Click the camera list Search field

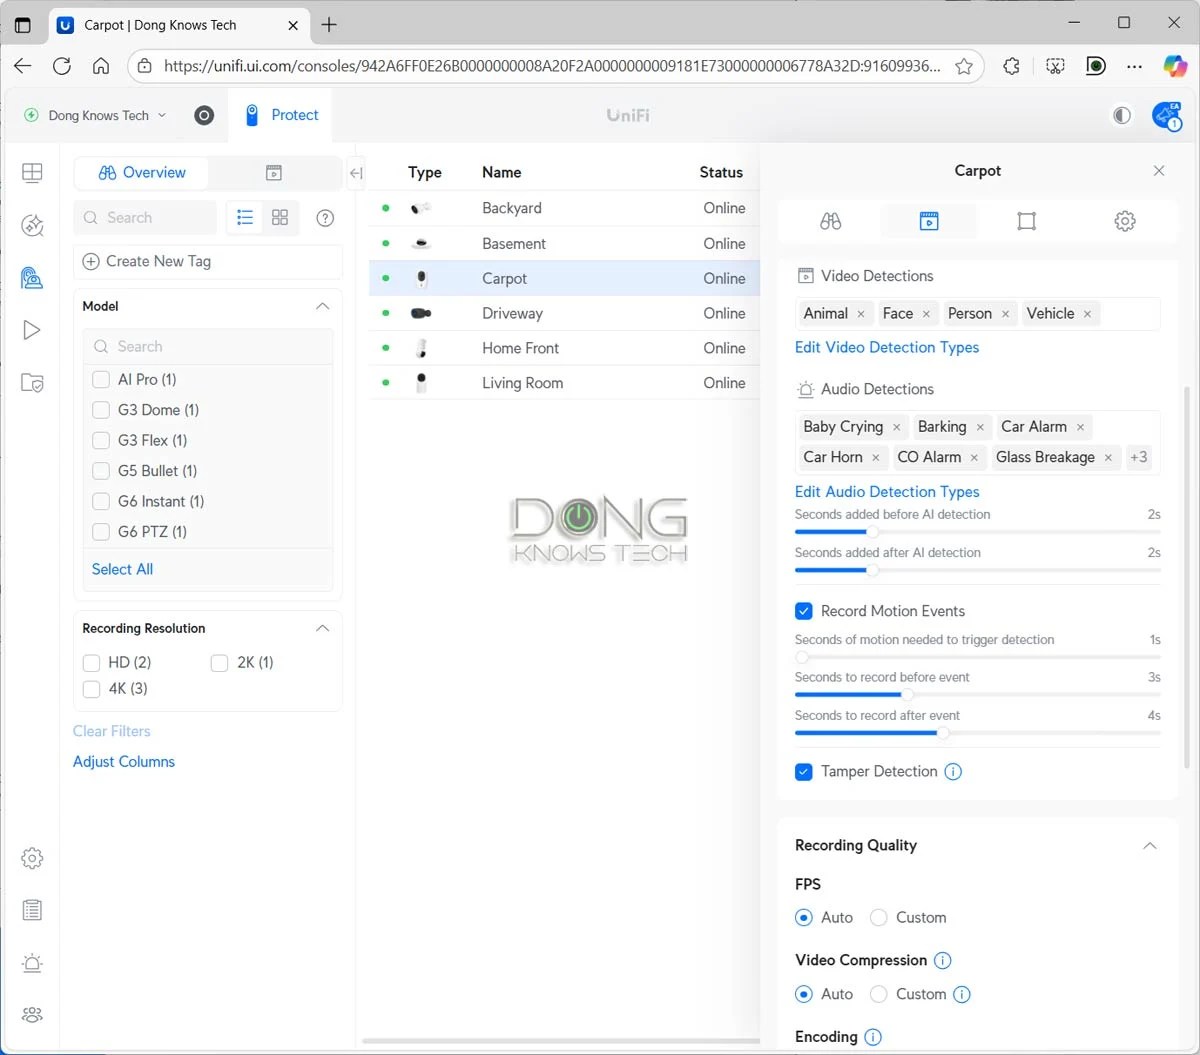tap(146, 217)
